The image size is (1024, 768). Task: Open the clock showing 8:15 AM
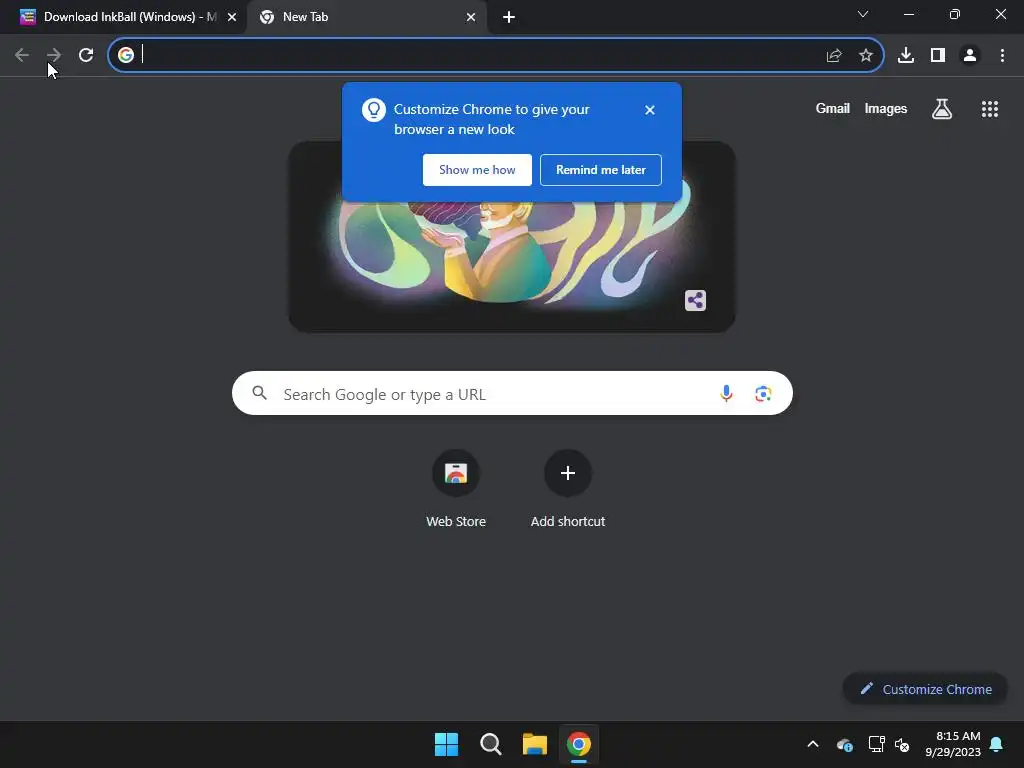pyautogui.click(x=953, y=744)
